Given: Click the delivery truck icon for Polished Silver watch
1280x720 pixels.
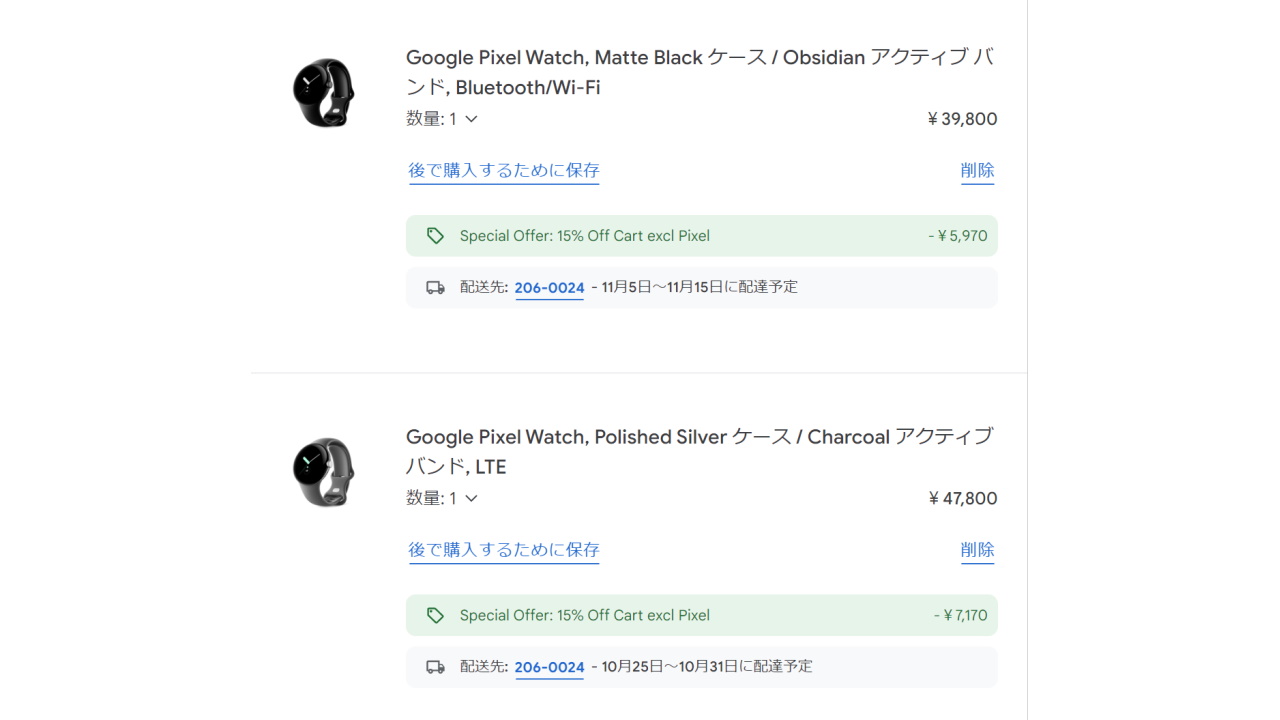Looking at the screenshot, I should pos(435,666).
